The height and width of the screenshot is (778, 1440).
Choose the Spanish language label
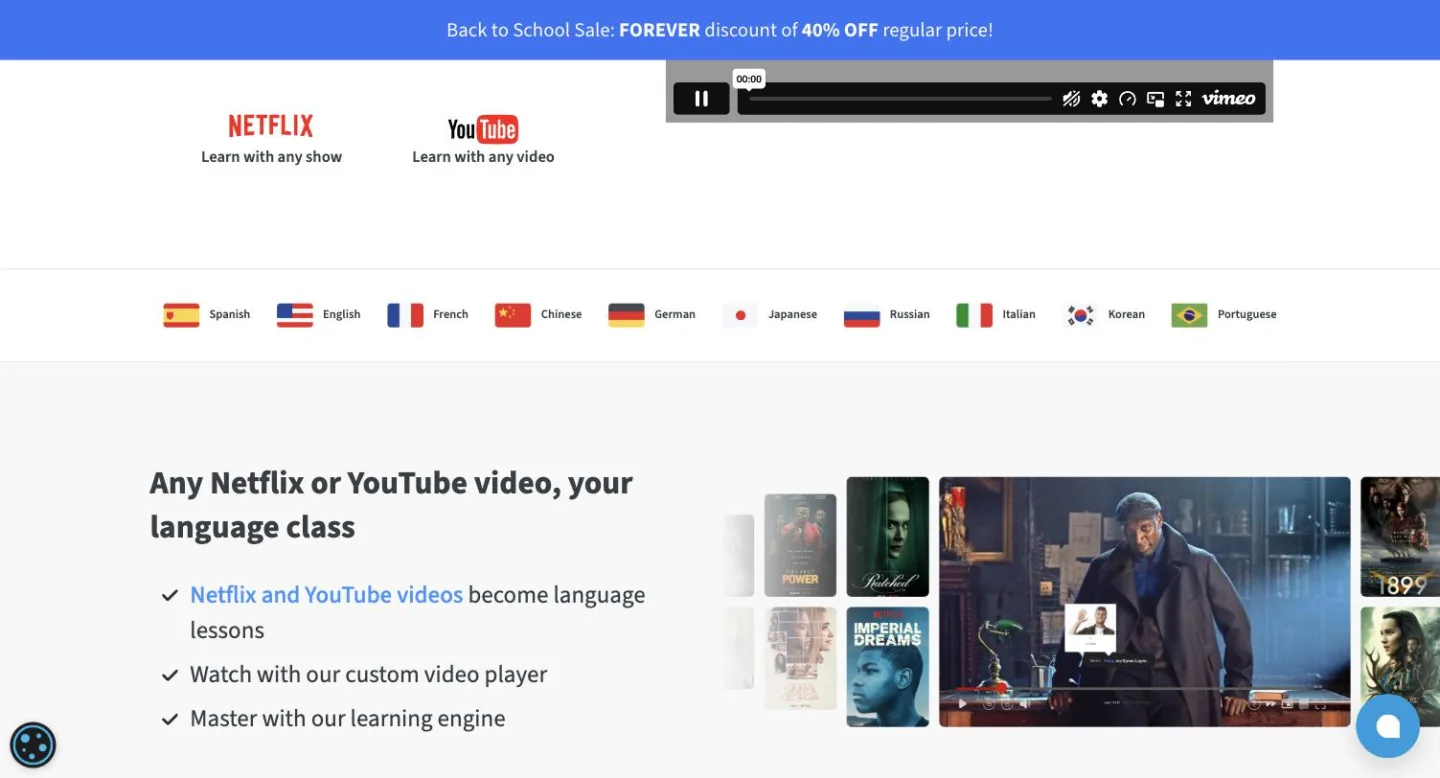tap(230, 314)
